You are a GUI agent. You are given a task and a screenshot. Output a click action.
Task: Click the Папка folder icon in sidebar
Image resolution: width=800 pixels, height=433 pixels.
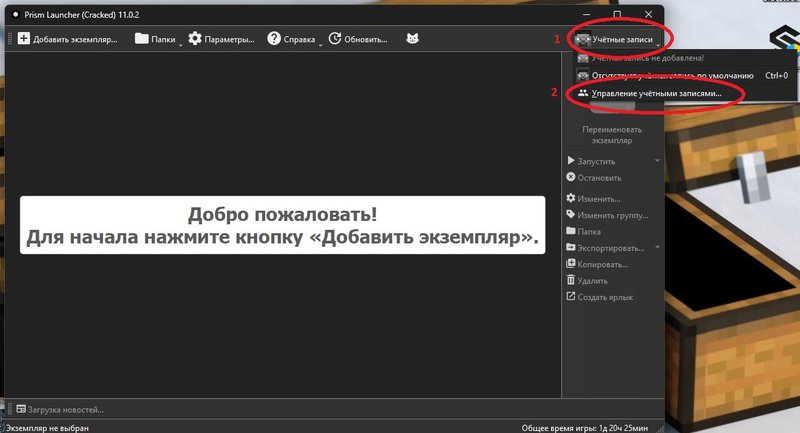coord(571,231)
